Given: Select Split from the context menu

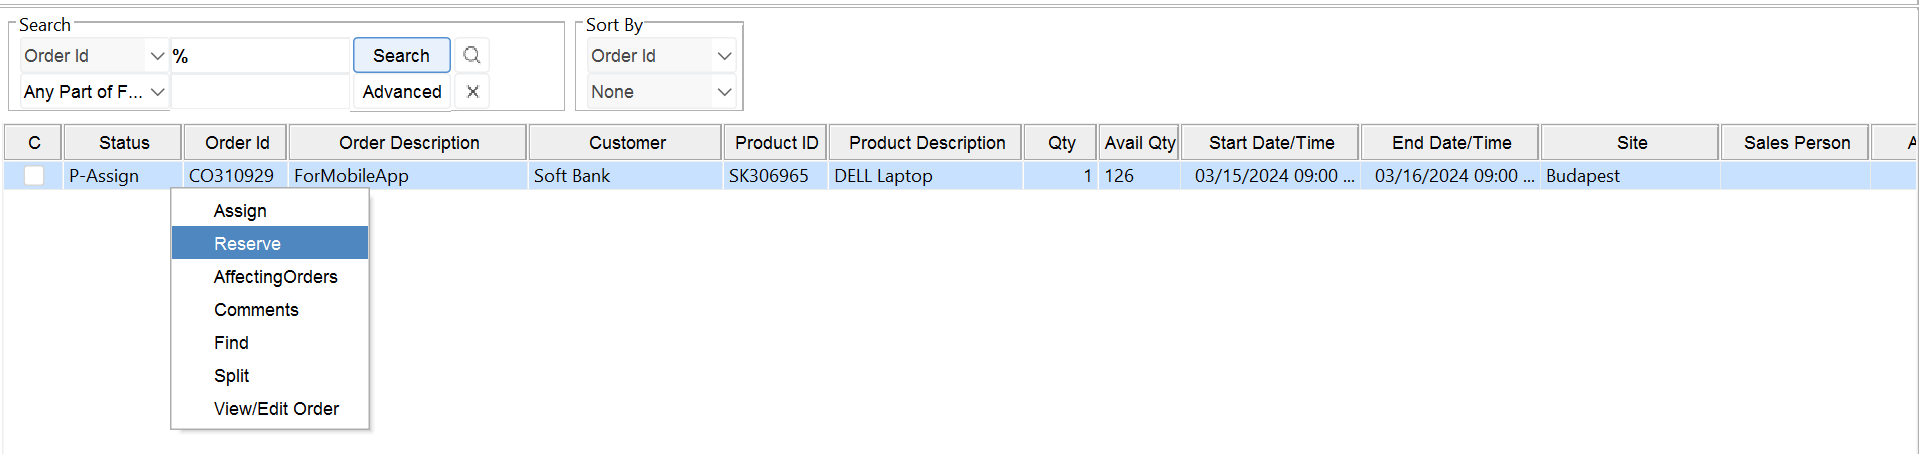Looking at the screenshot, I should click(231, 376).
